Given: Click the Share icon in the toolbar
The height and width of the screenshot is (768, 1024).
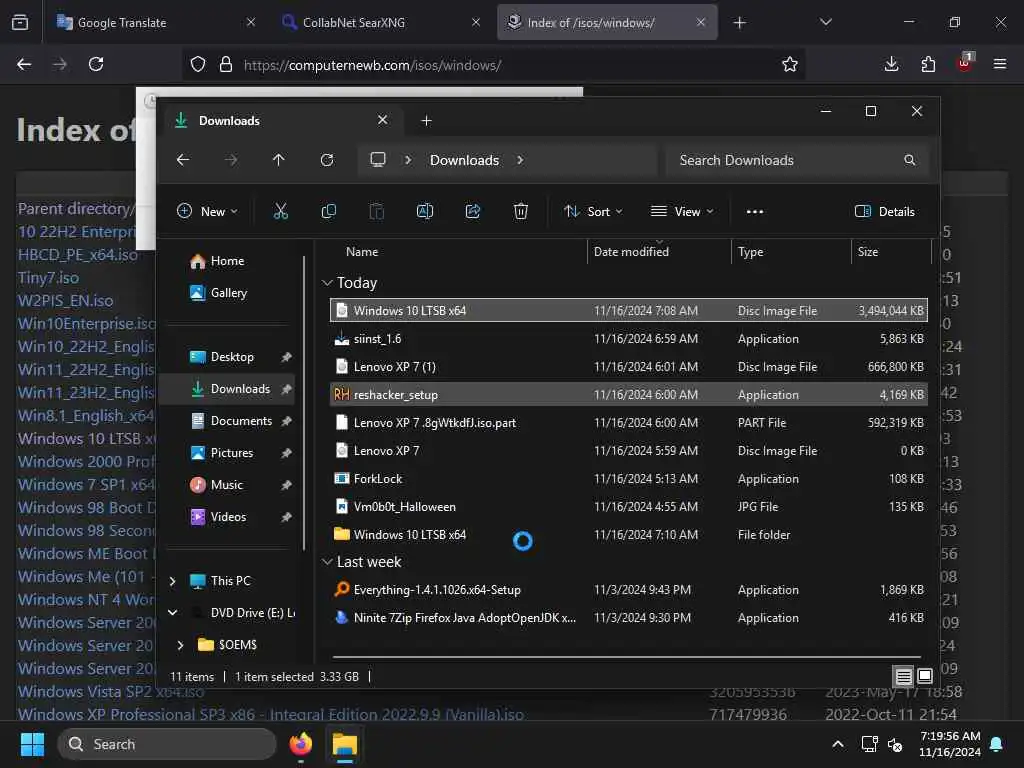Looking at the screenshot, I should point(473,211).
